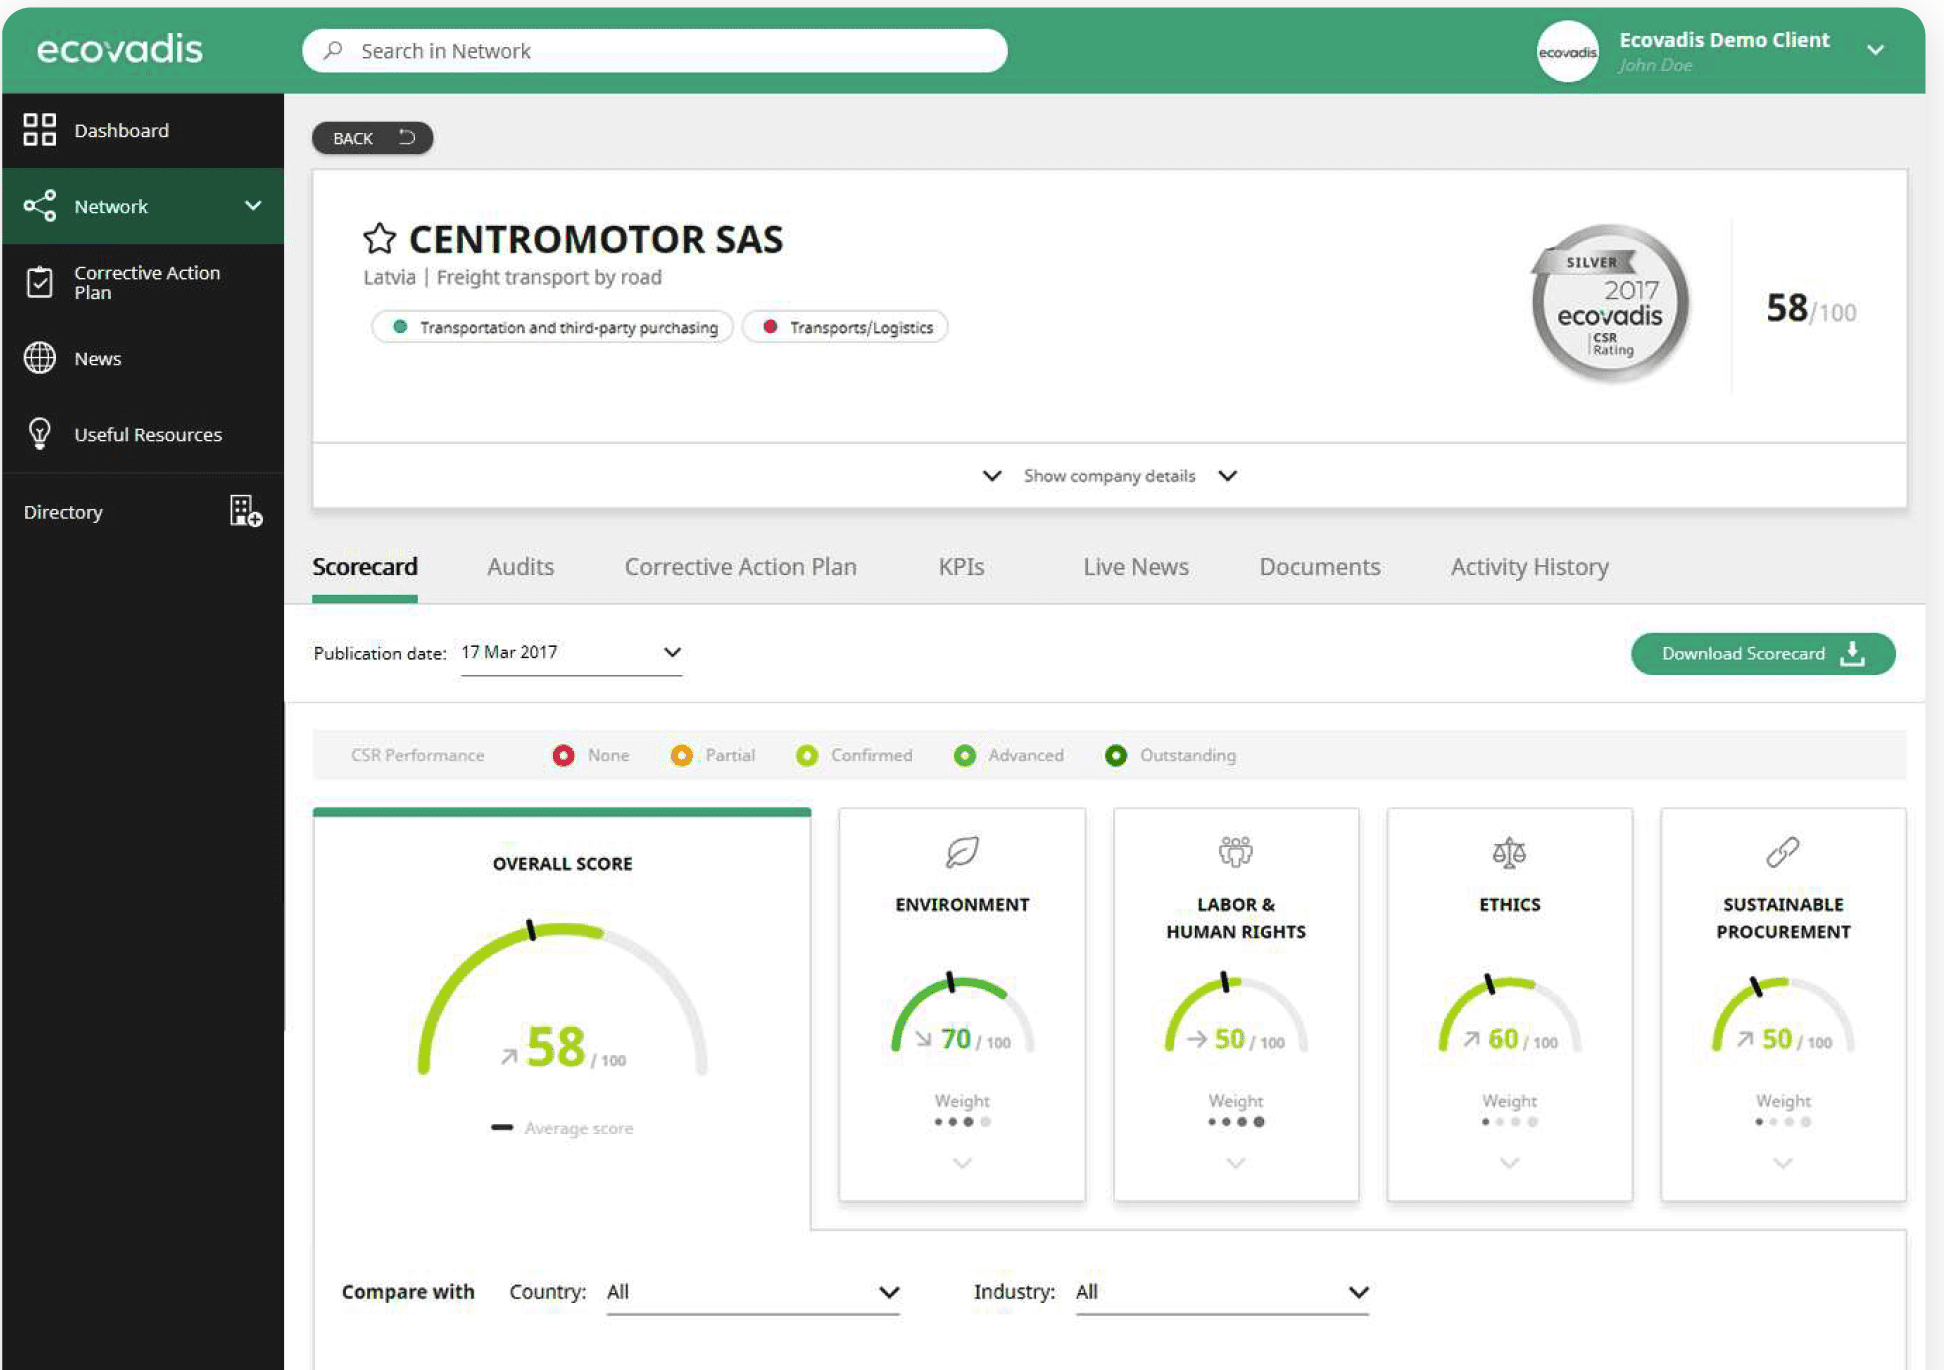Click the Ethics scales icon
The width and height of the screenshot is (1944, 1370).
pos(1508,852)
